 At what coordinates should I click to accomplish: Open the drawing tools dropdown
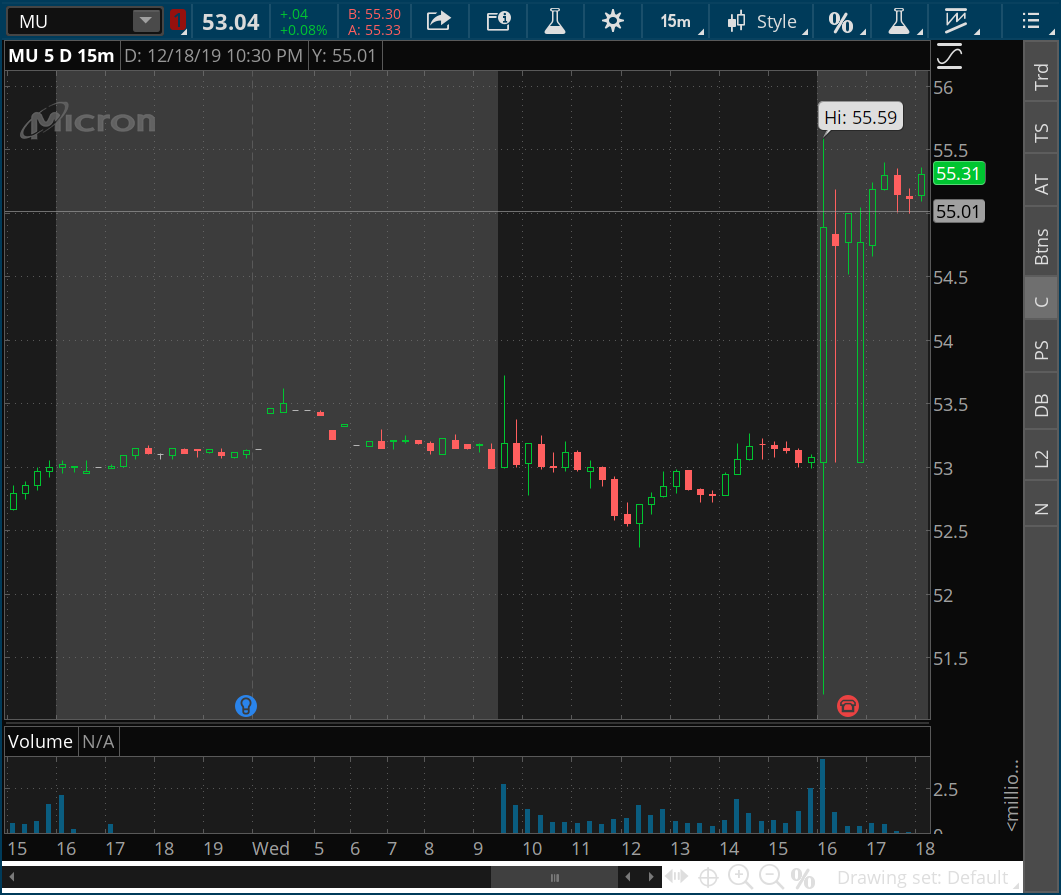[961, 22]
